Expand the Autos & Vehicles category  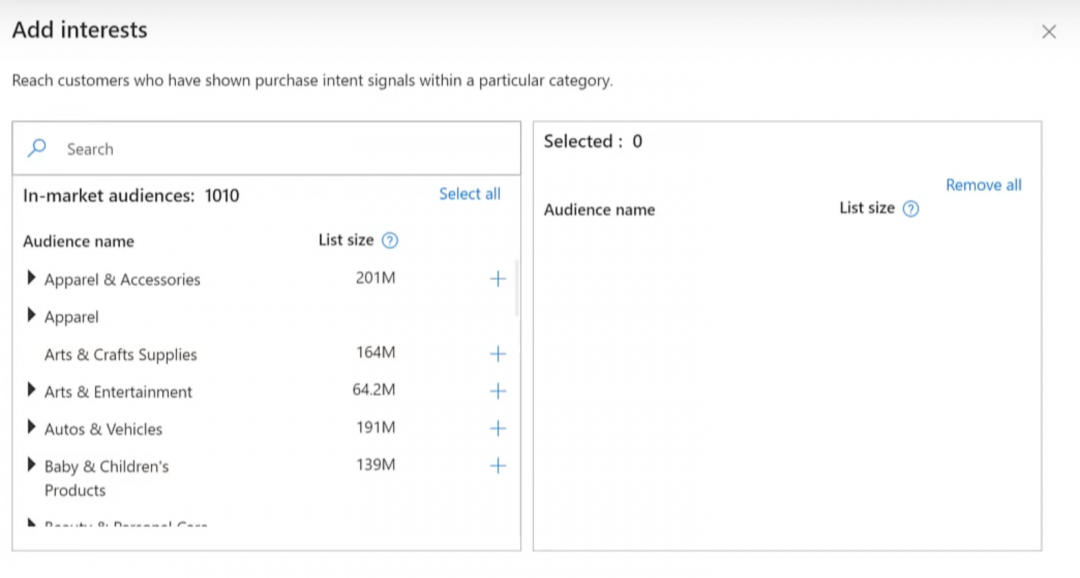tap(31, 427)
